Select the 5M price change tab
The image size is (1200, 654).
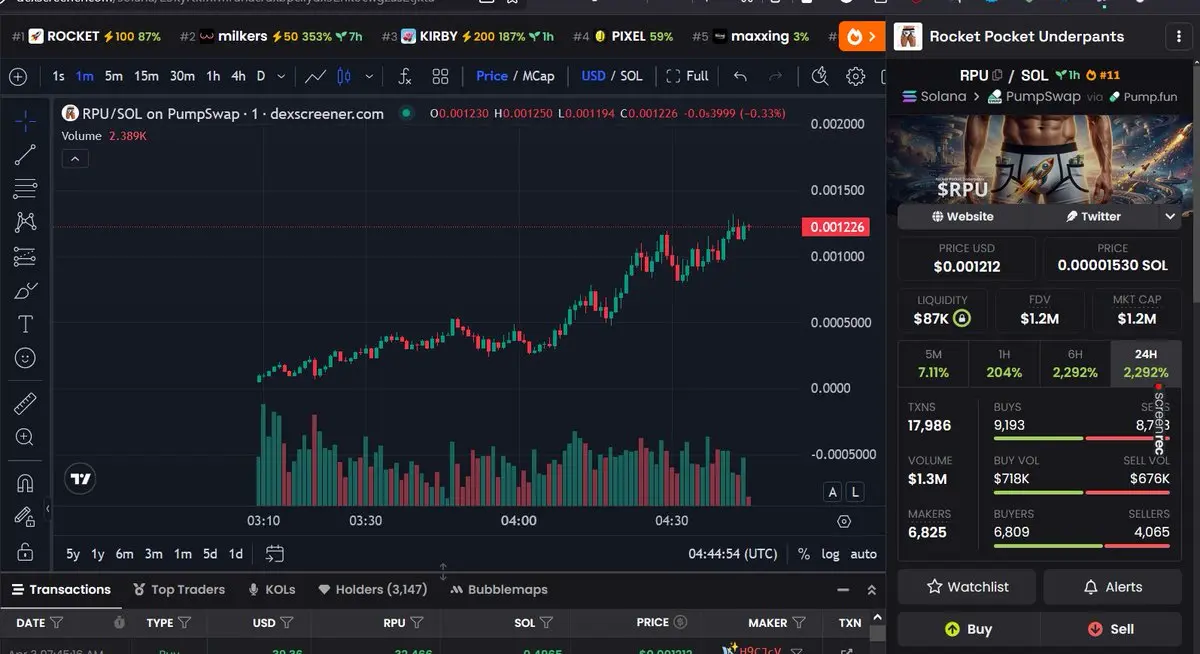tap(933, 363)
